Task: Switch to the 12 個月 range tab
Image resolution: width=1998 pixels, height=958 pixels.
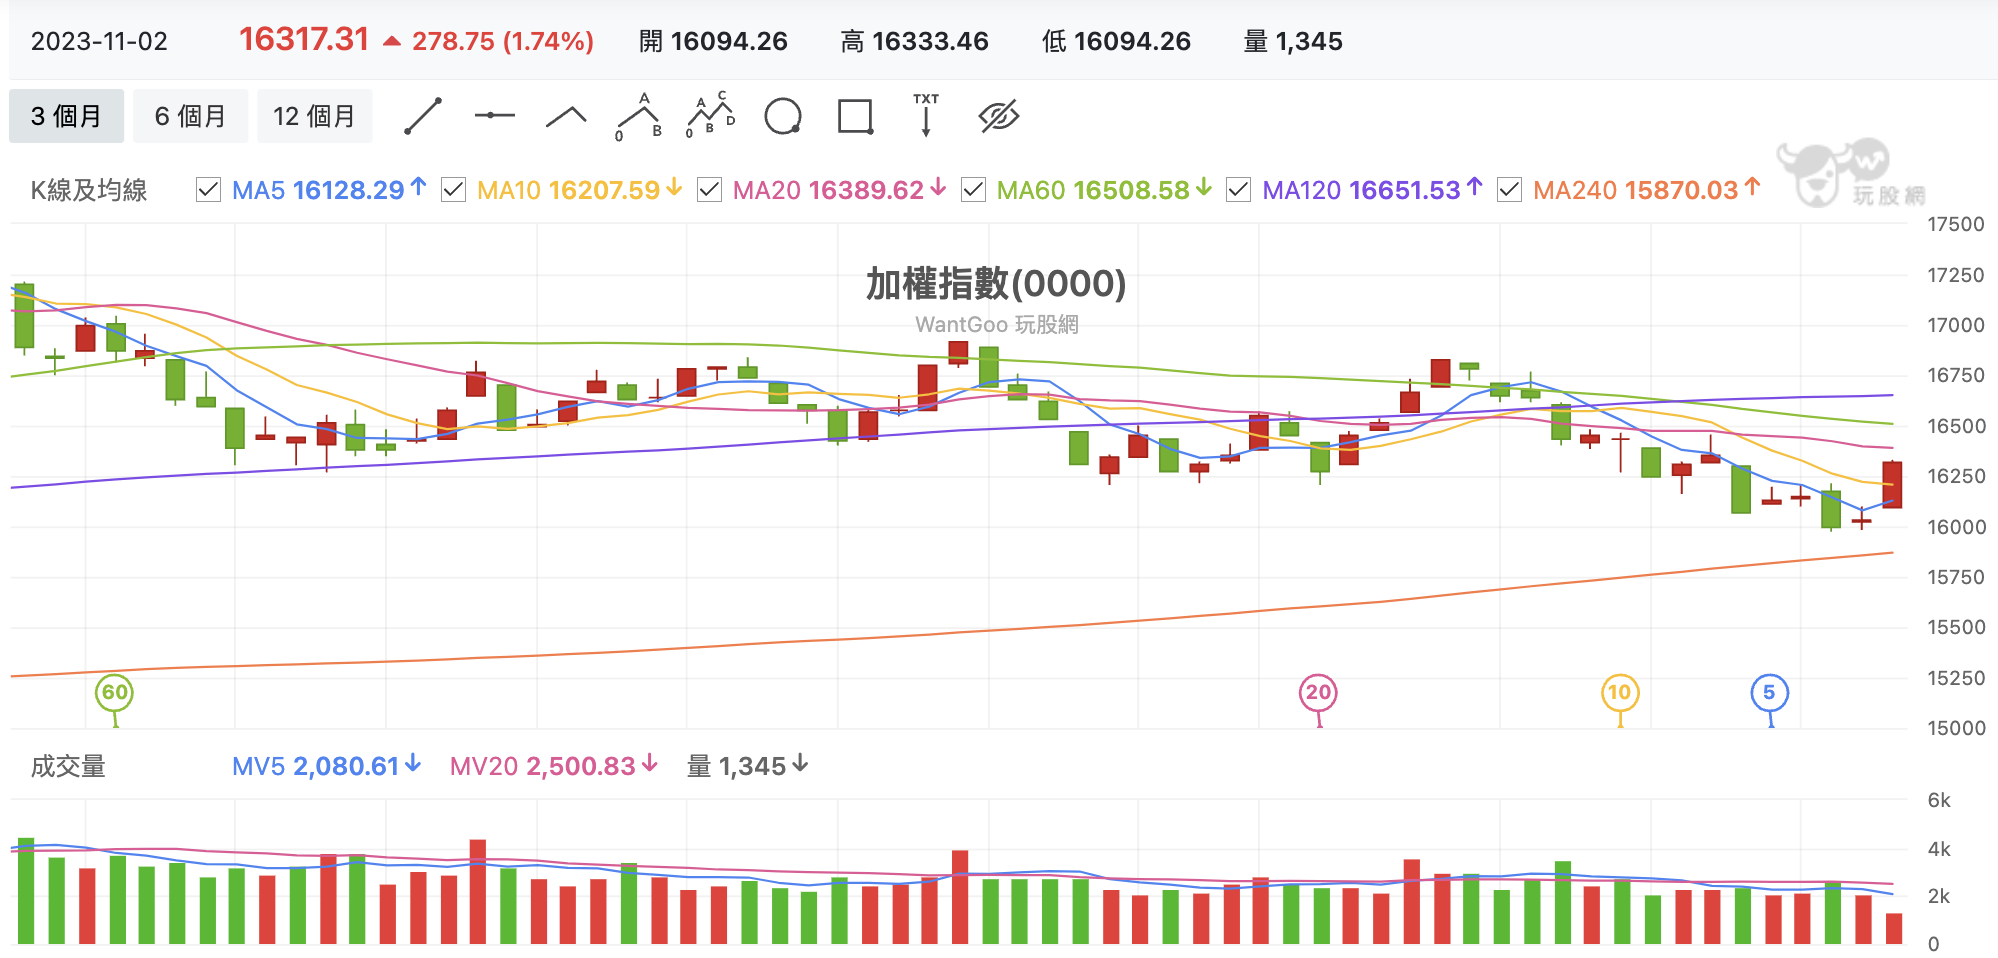Action: pyautogui.click(x=314, y=116)
